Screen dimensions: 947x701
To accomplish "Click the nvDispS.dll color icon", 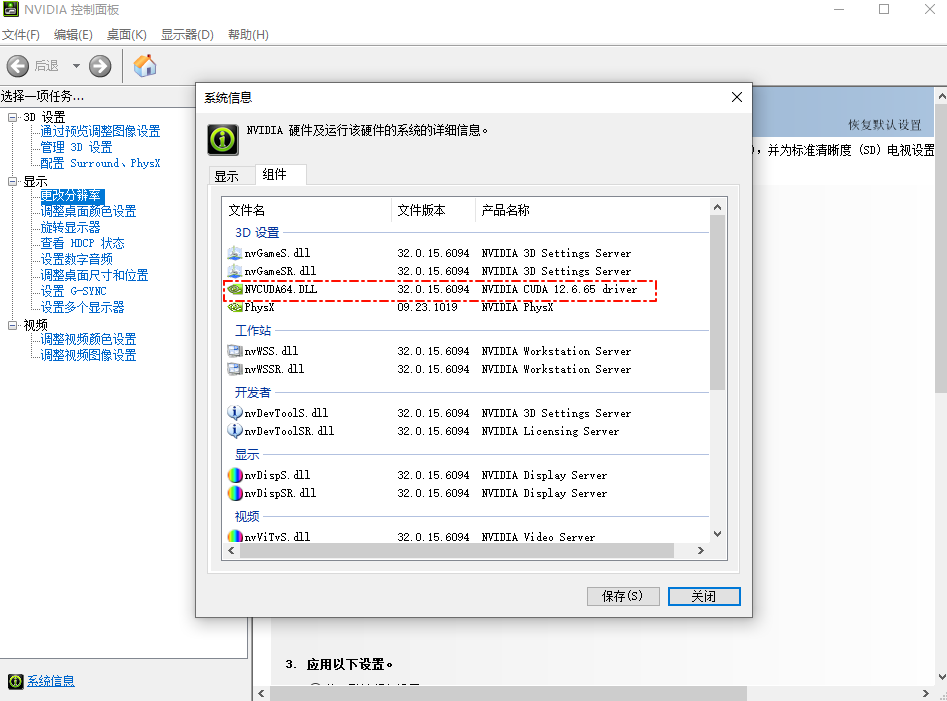I will click(x=234, y=475).
